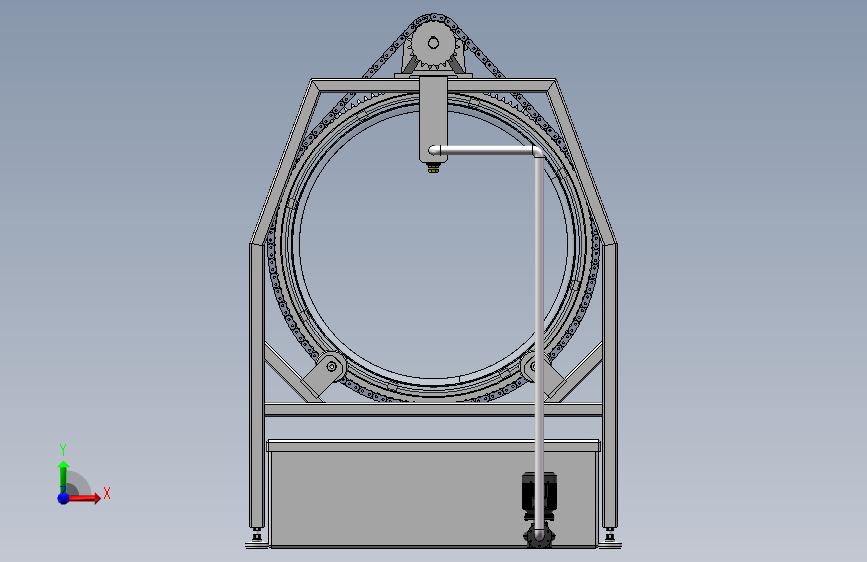Viewport: 867px width, 562px height.
Task: Select the horizontal white pipe section
Action: coord(485,150)
